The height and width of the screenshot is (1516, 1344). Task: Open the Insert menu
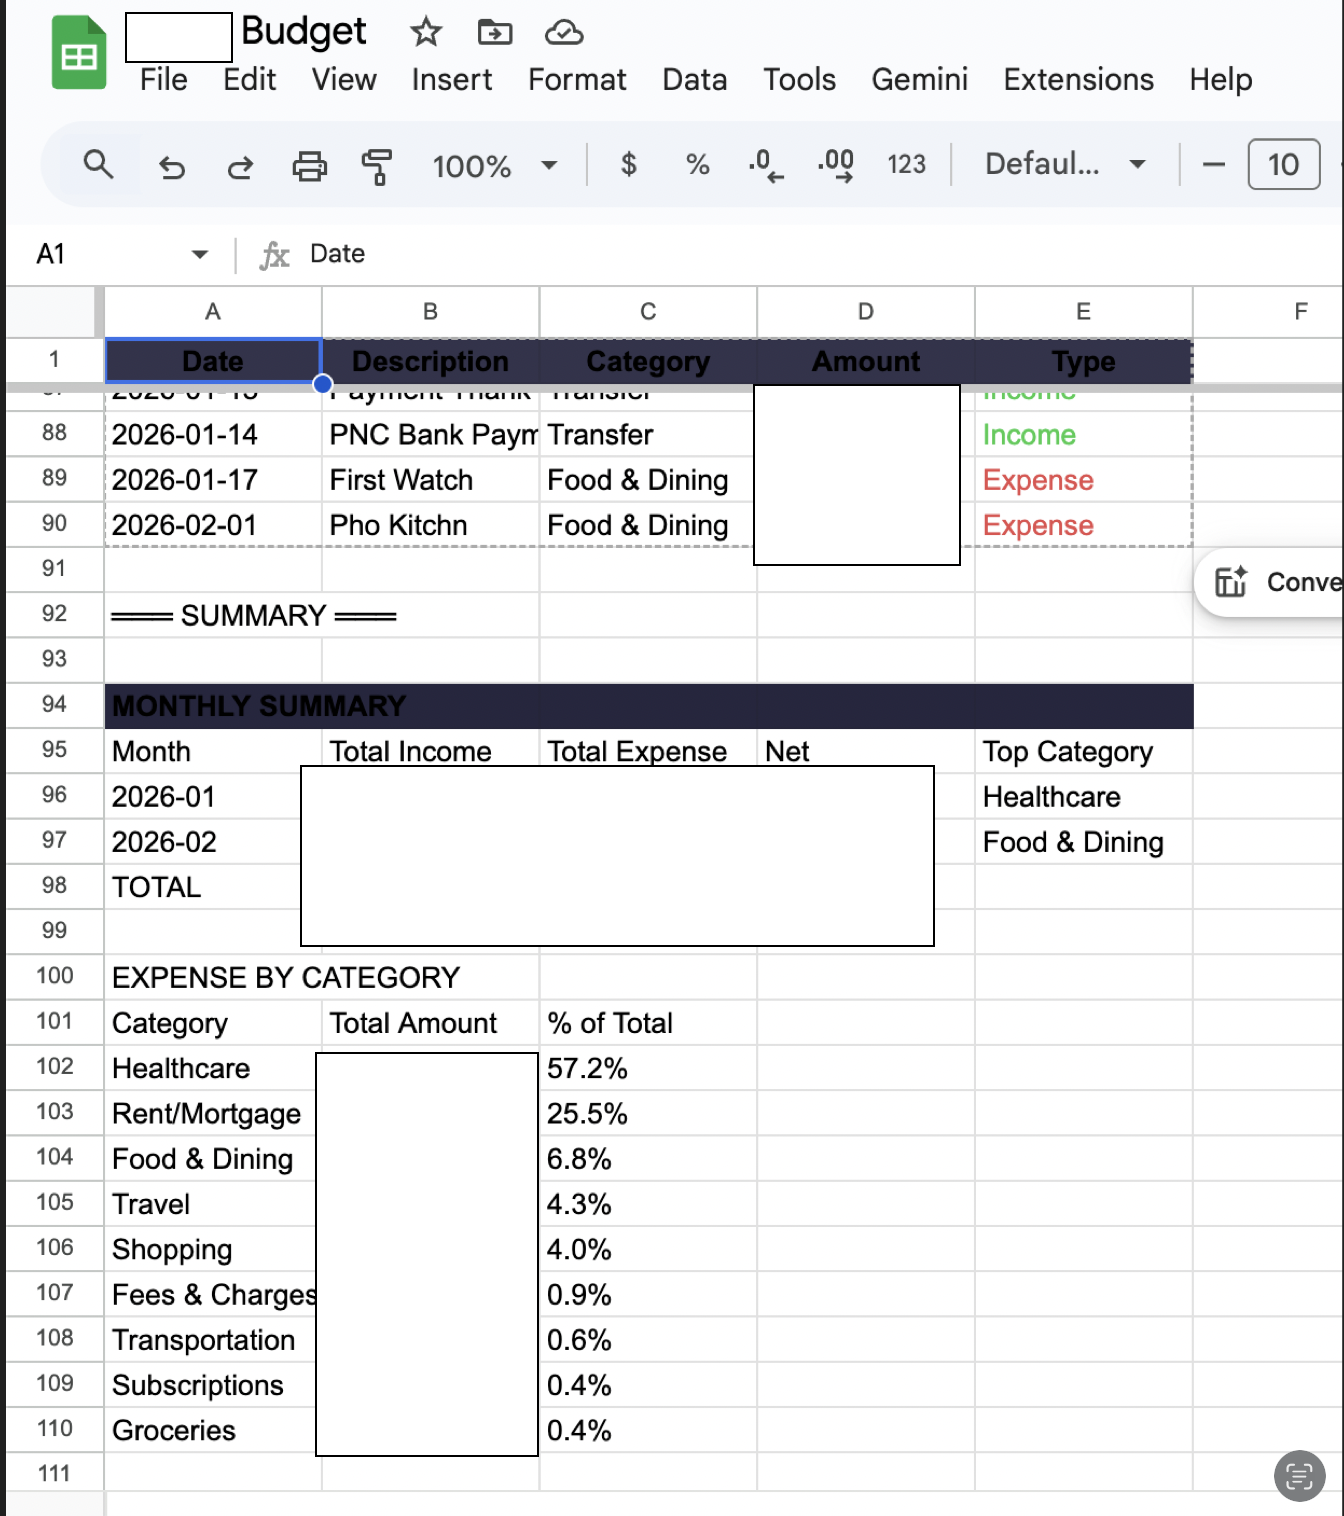coord(452,79)
